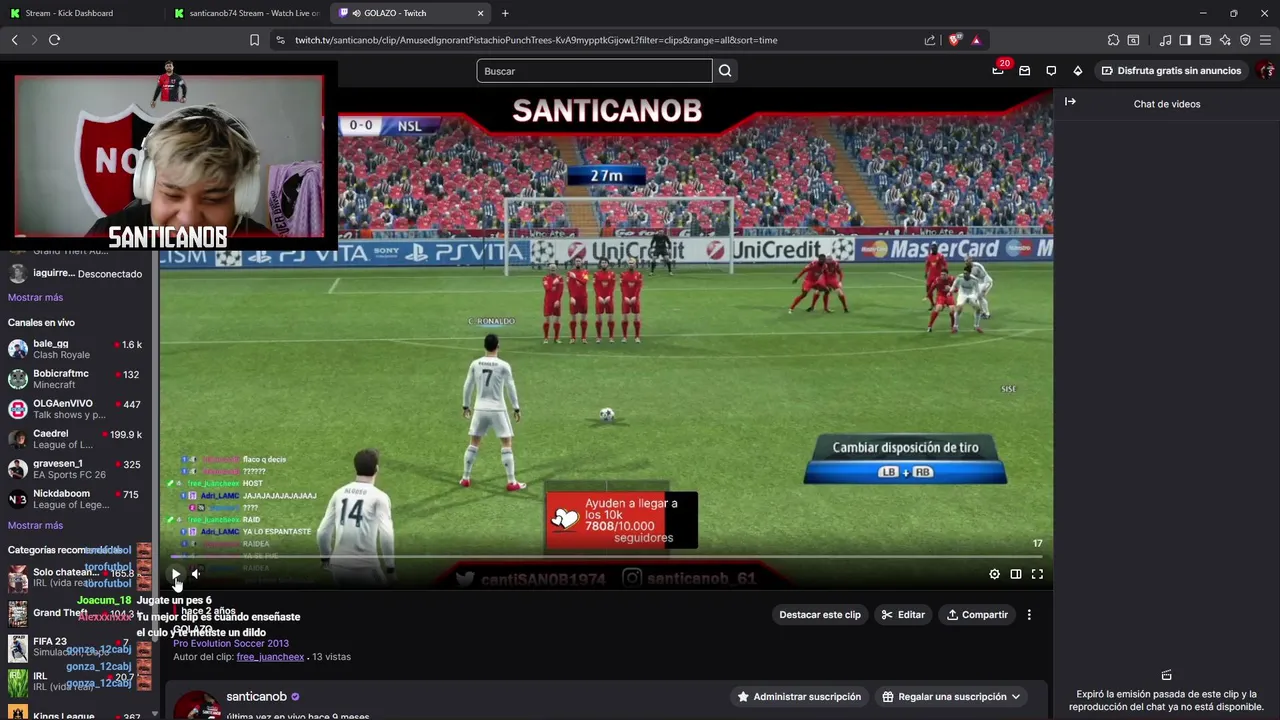1280x720 pixels.
Task: Open Bobicraftmc live channel in sidebar
Action: pyautogui.click(x=76, y=379)
